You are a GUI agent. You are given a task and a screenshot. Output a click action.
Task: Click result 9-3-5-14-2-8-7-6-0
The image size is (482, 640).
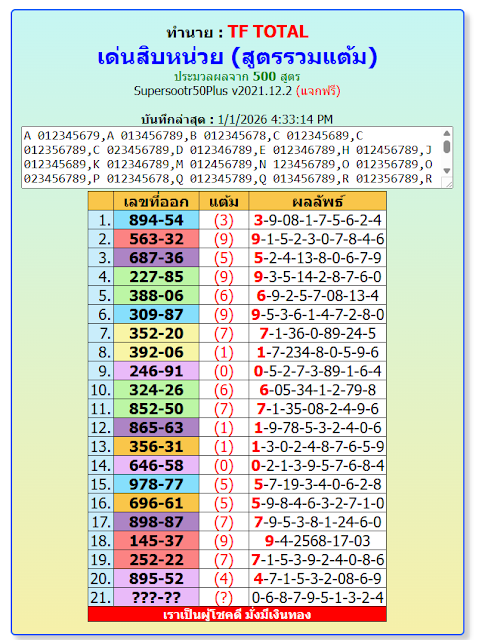pyautogui.click(x=318, y=277)
